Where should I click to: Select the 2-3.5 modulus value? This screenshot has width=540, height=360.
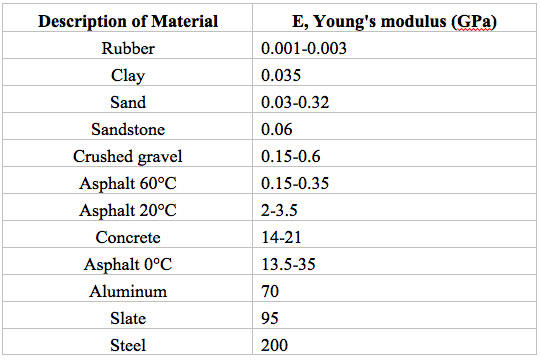pos(279,210)
